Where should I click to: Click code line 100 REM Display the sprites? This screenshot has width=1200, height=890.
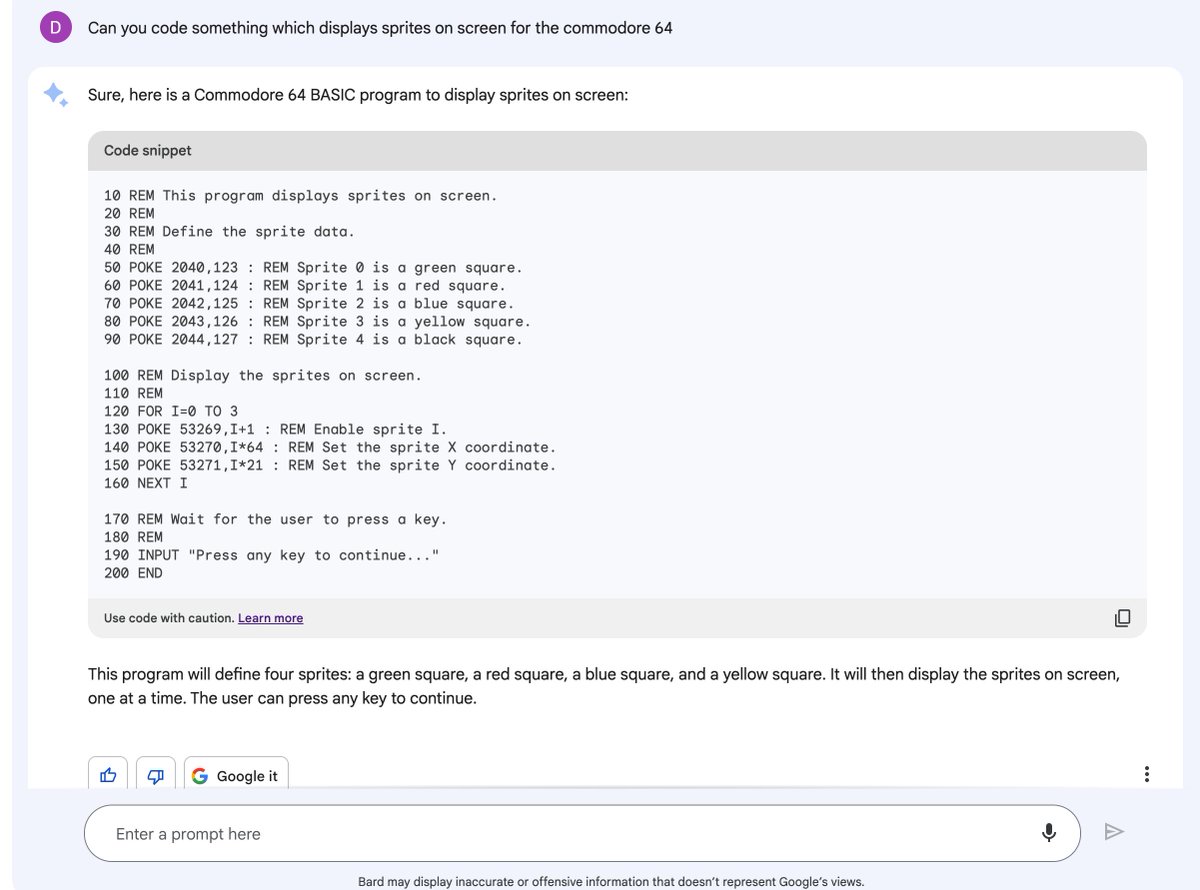(x=263, y=376)
